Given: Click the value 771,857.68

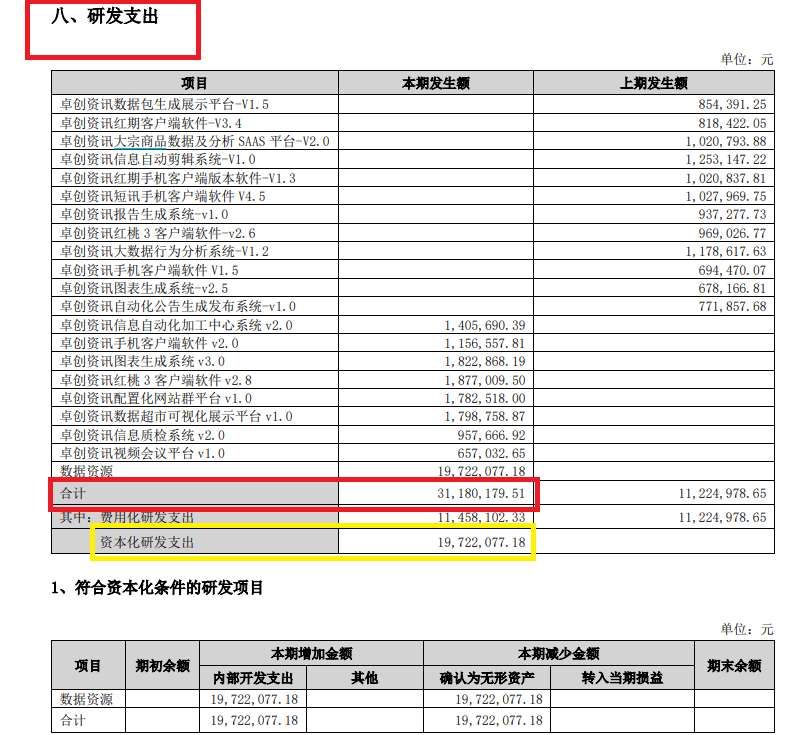Looking at the screenshot, I should coord(732,307).
